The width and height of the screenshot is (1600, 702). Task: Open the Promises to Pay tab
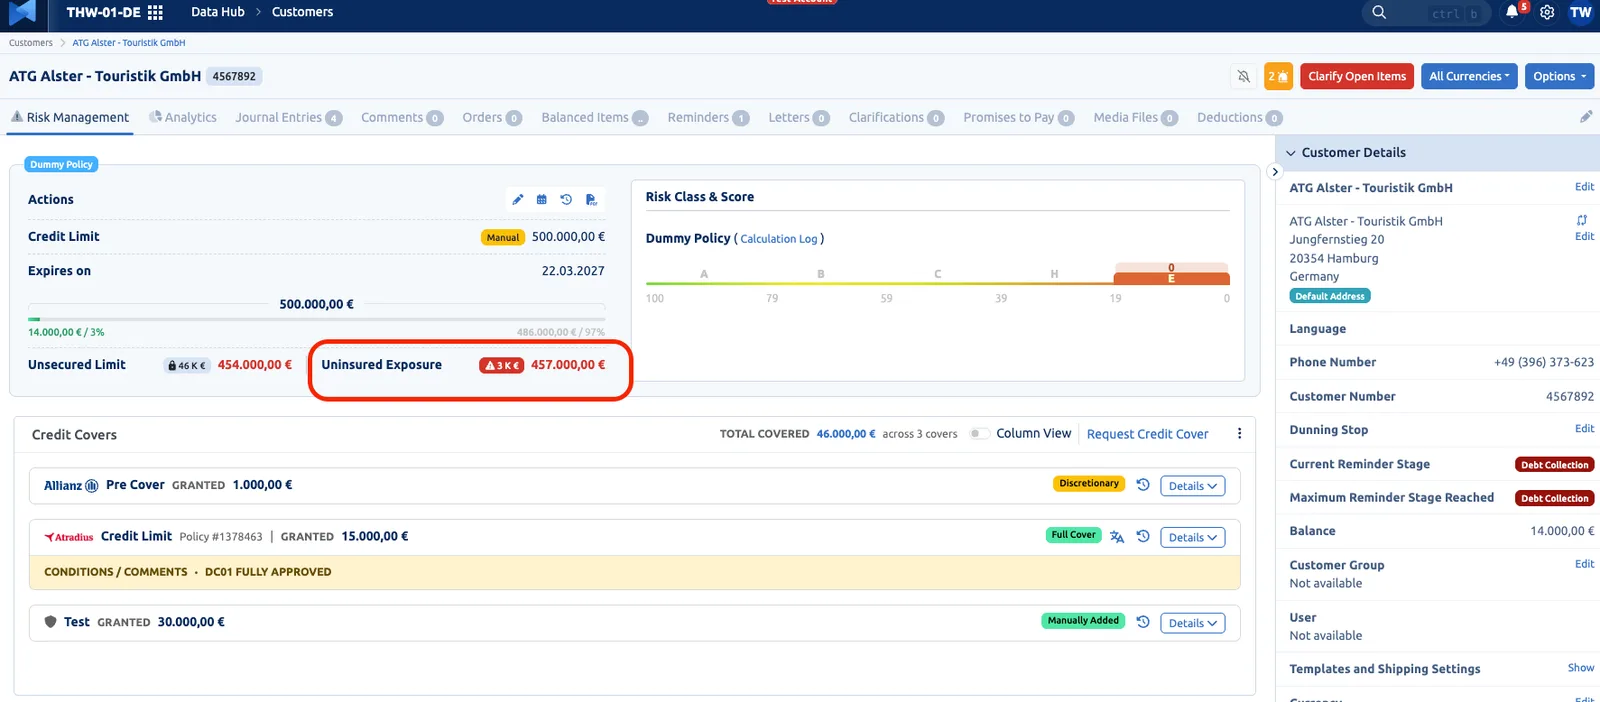coord(1019,118)
